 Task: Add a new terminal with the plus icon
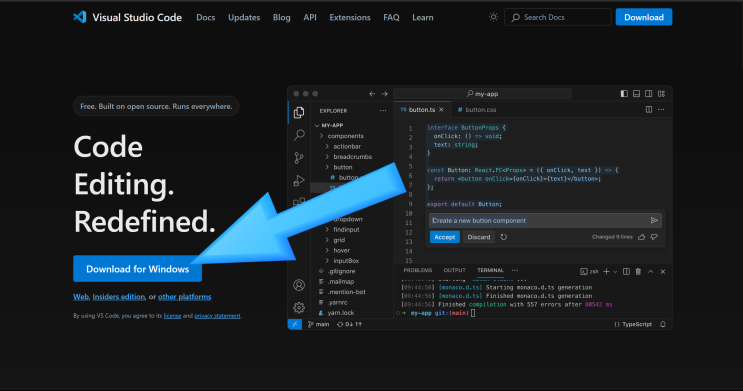tap(606, 272)
